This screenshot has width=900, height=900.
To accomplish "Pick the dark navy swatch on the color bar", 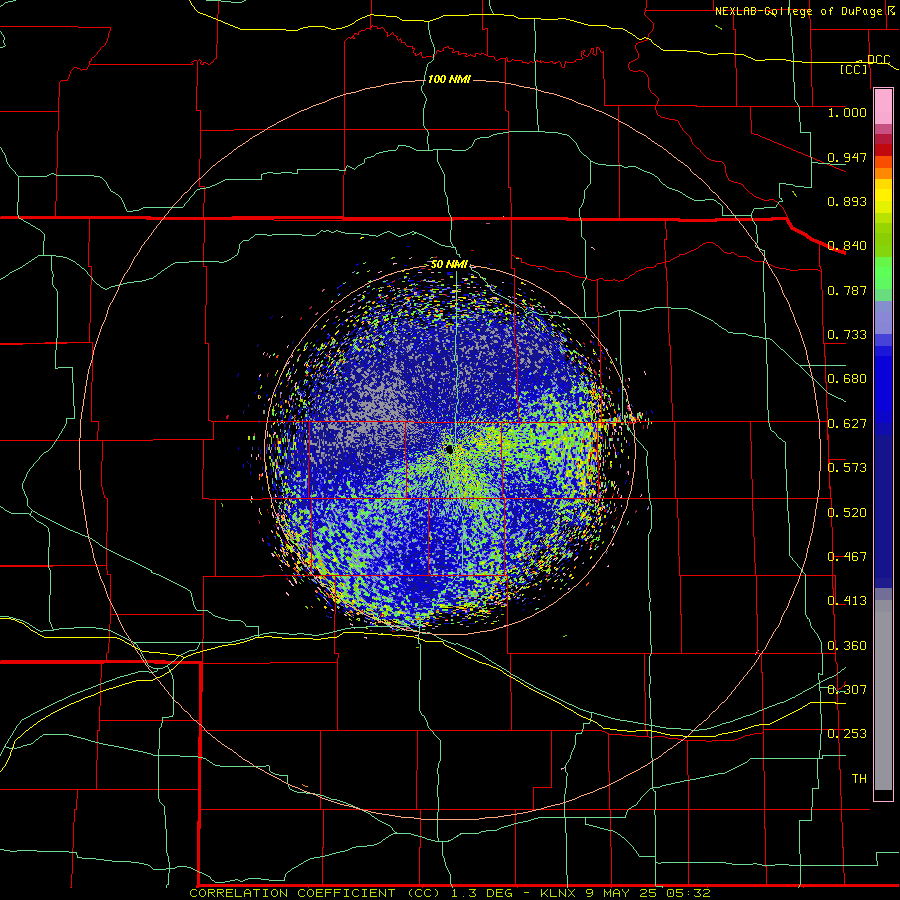I will [x=883, y=511].
